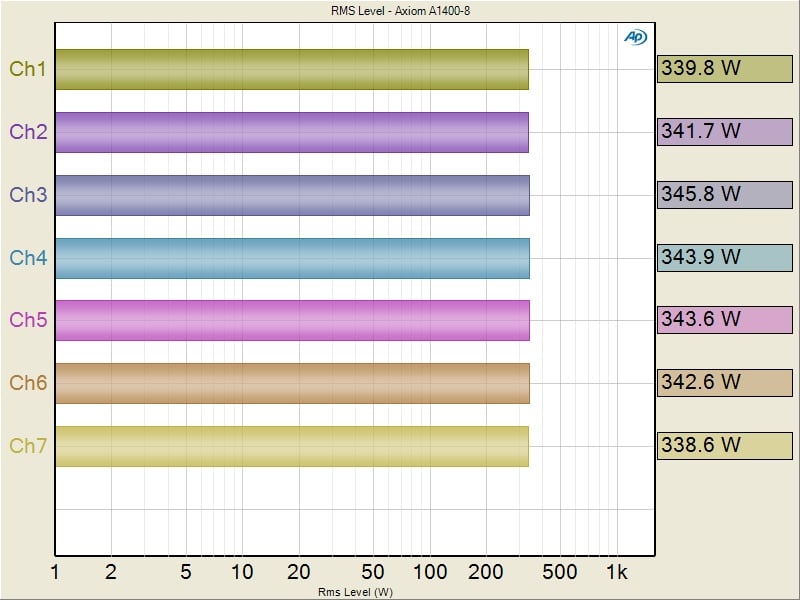Click the 1k tick label on x-axis

(616, 573)
